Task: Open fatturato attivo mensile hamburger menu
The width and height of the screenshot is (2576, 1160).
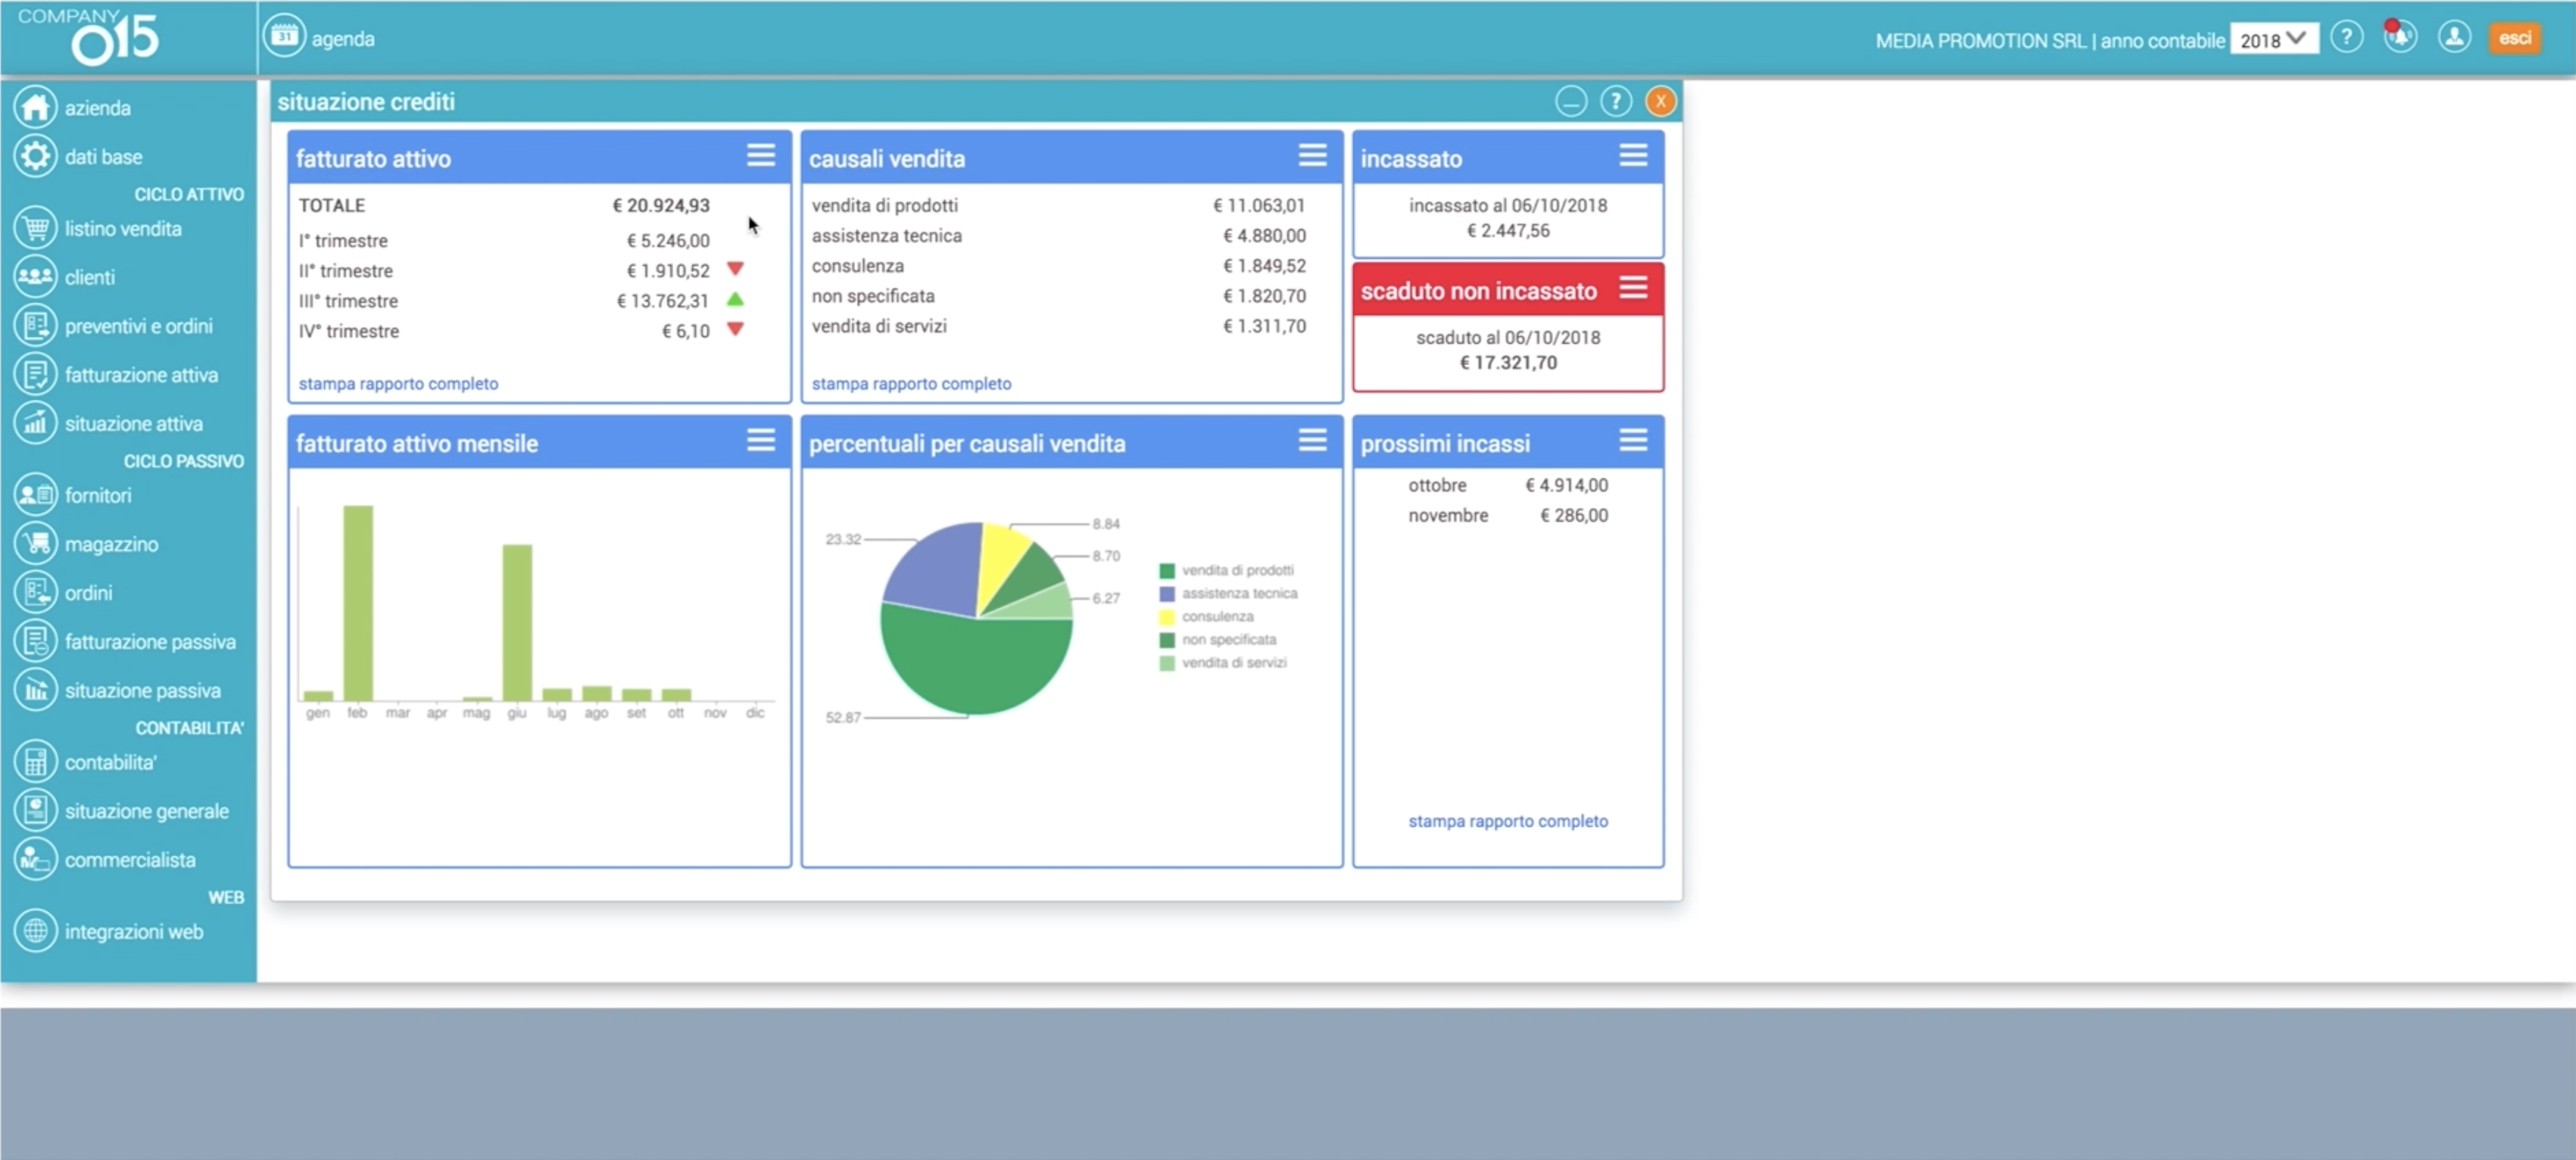Action: click(761, 440)
